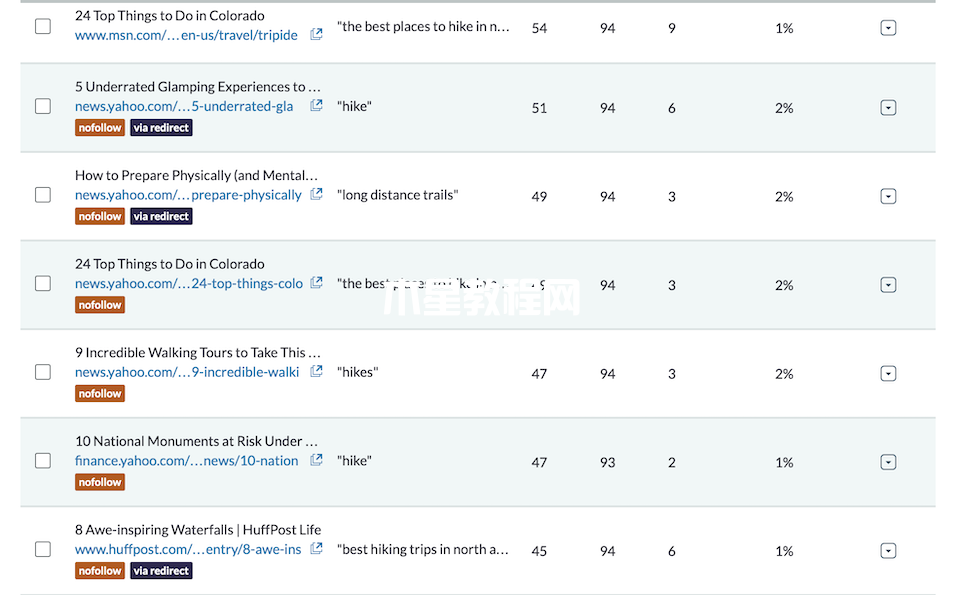Expand dropdown arrow on msn.com row
Viewport: 960px width, 595px height.
pos(888,28)
